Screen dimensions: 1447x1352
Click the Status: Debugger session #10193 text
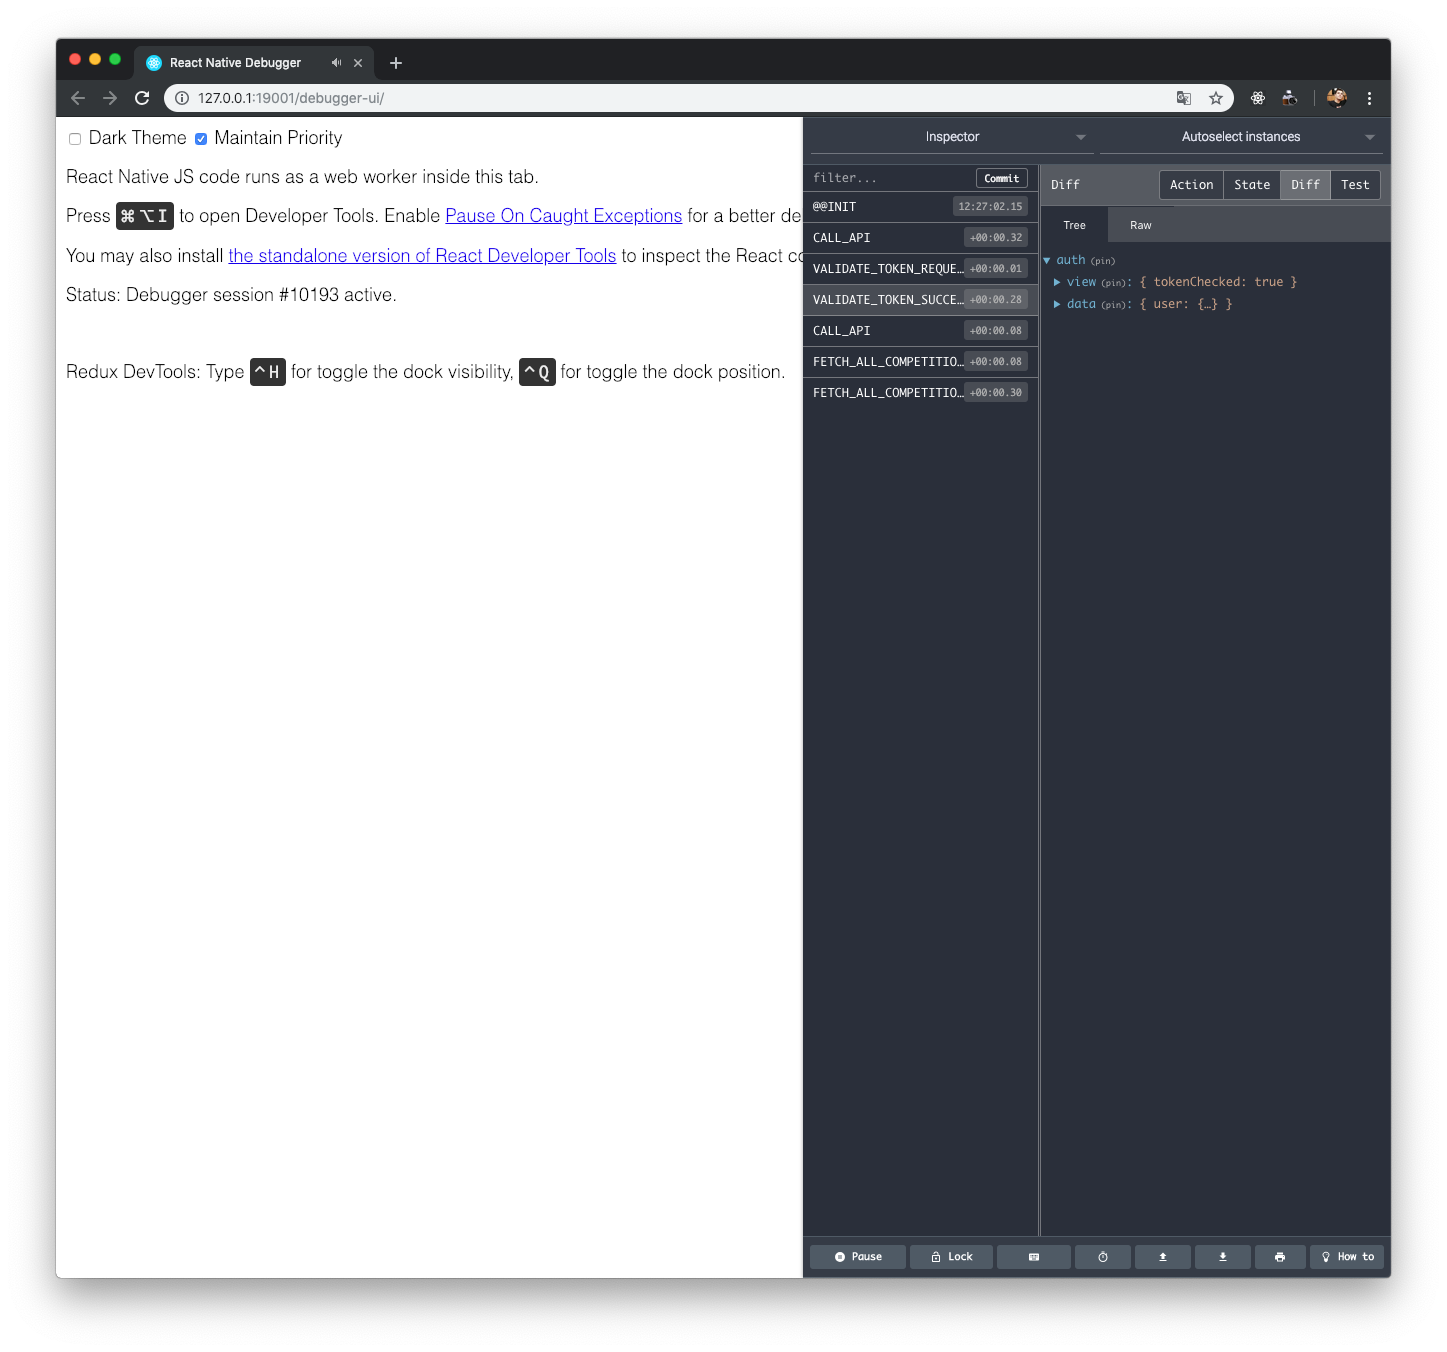coord(231,295)
